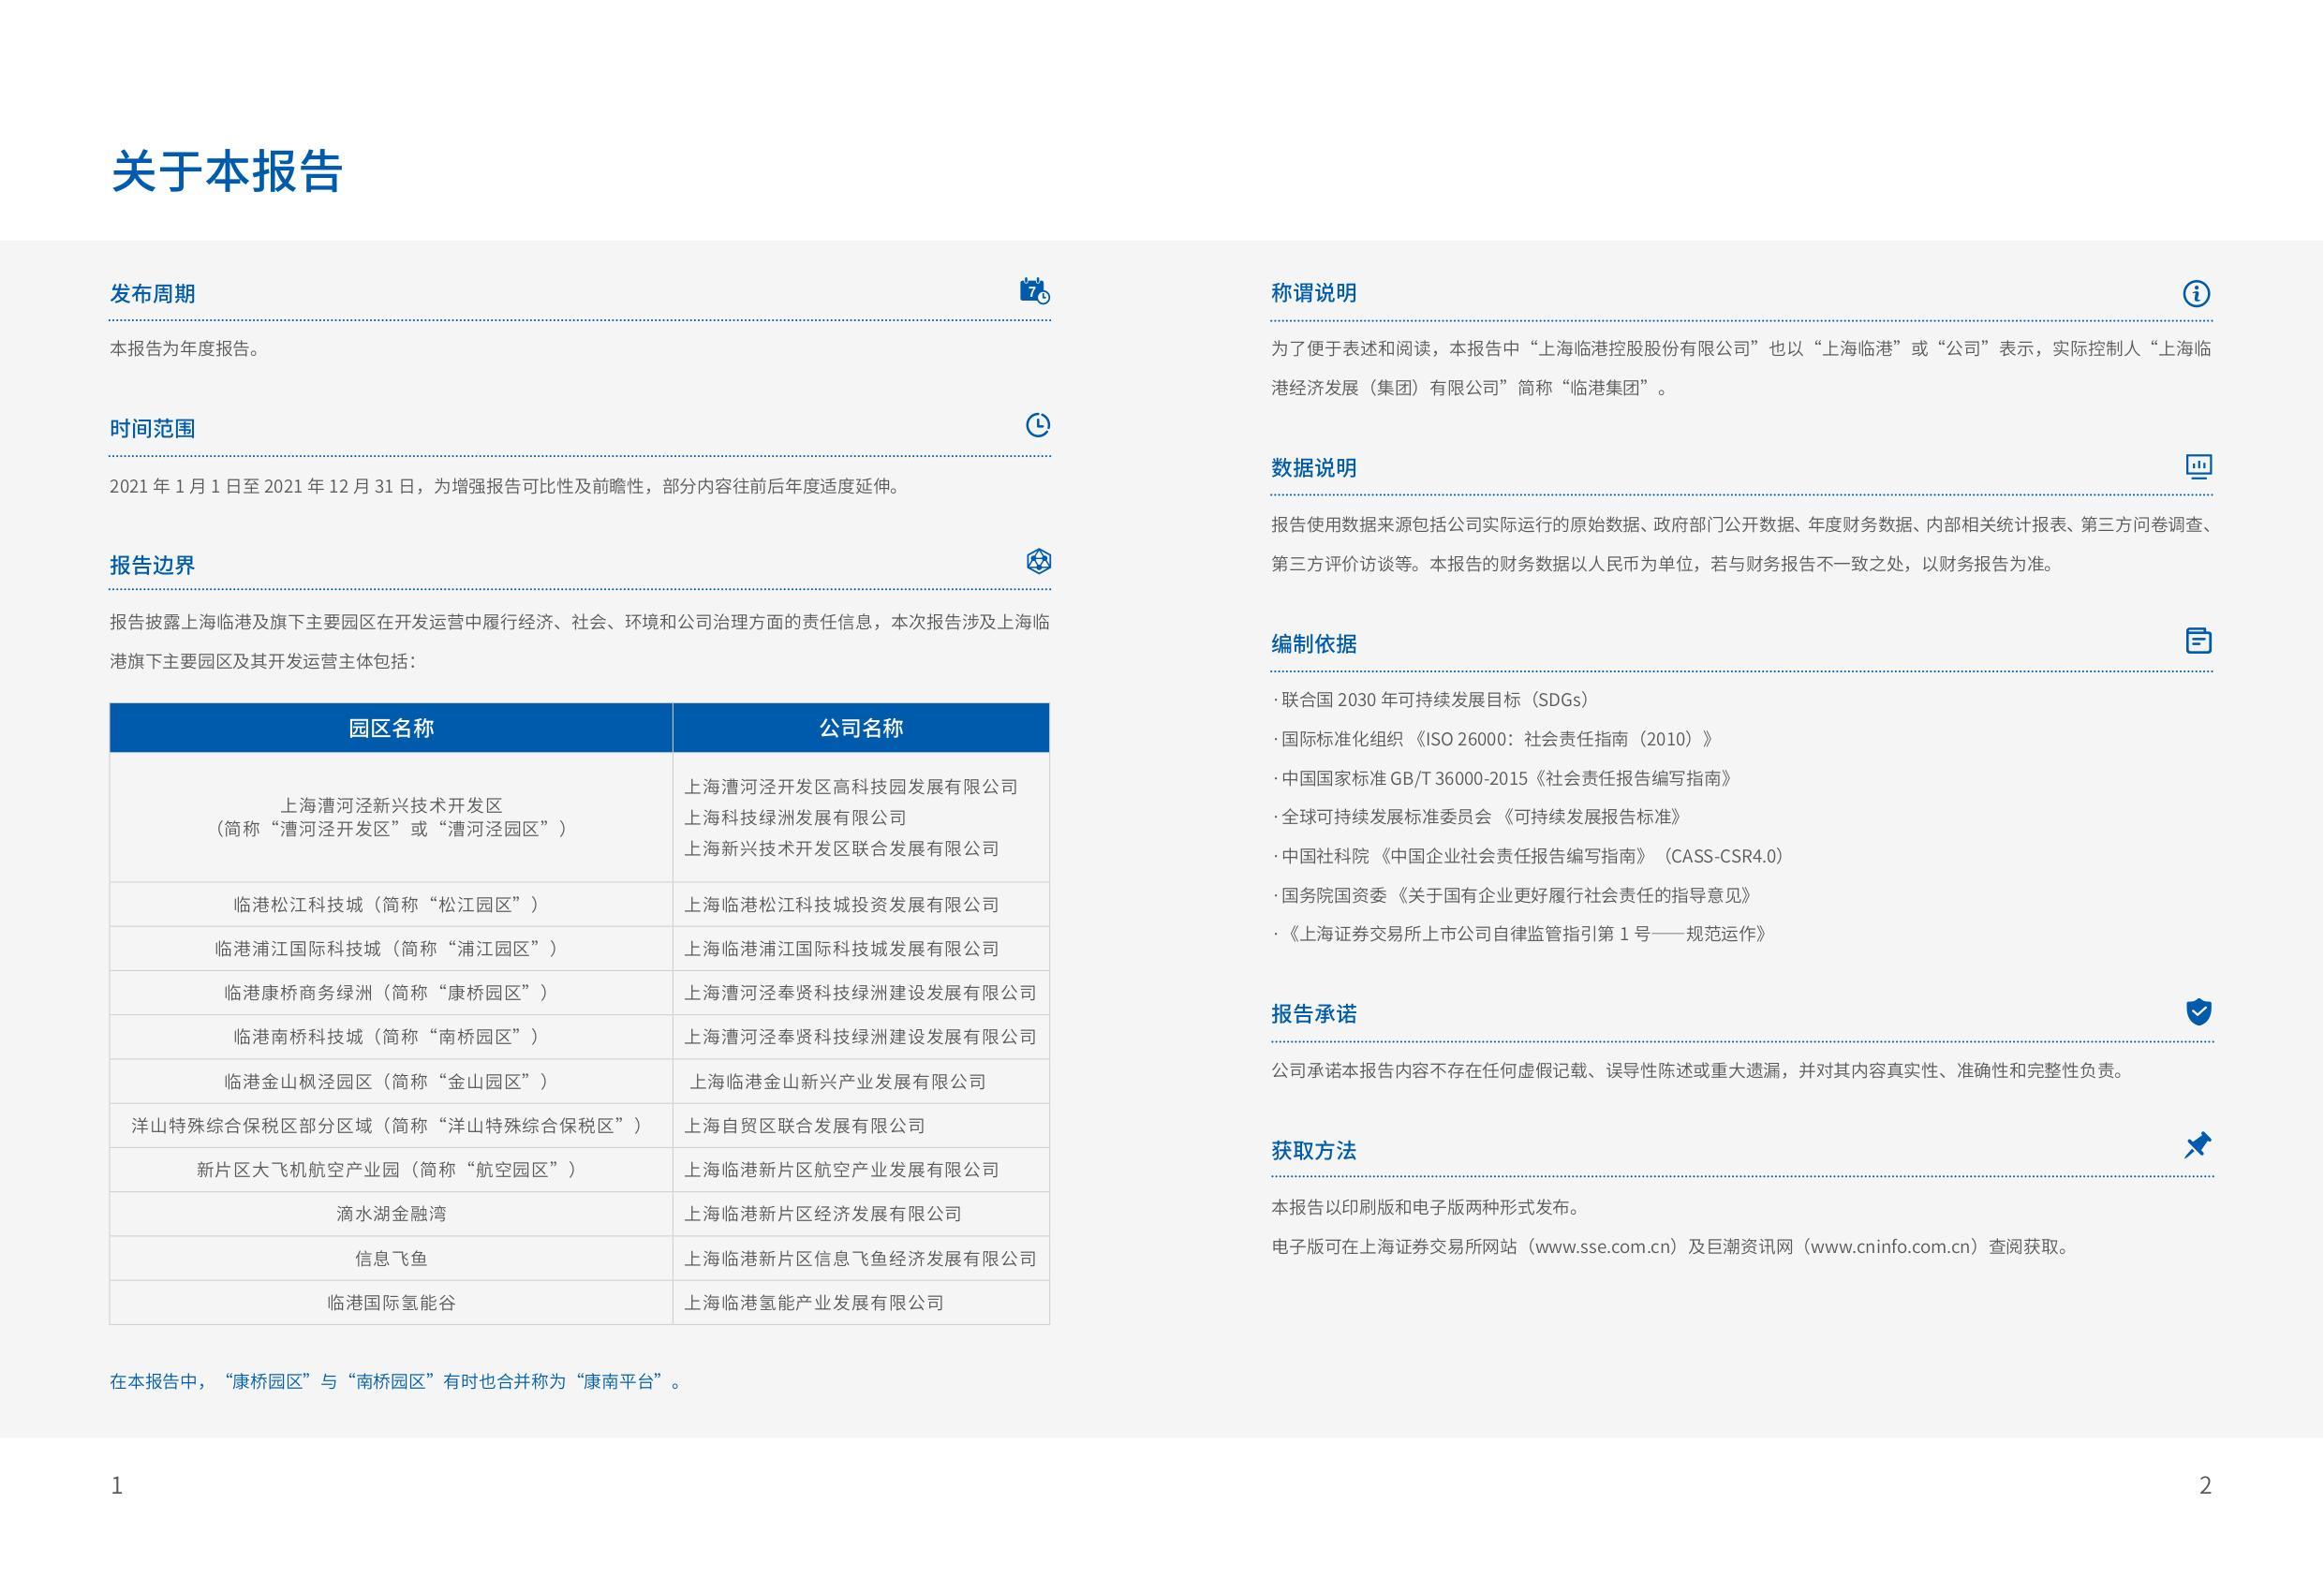Click the polygon network icon beside 报告边界

pos(1039,561)
